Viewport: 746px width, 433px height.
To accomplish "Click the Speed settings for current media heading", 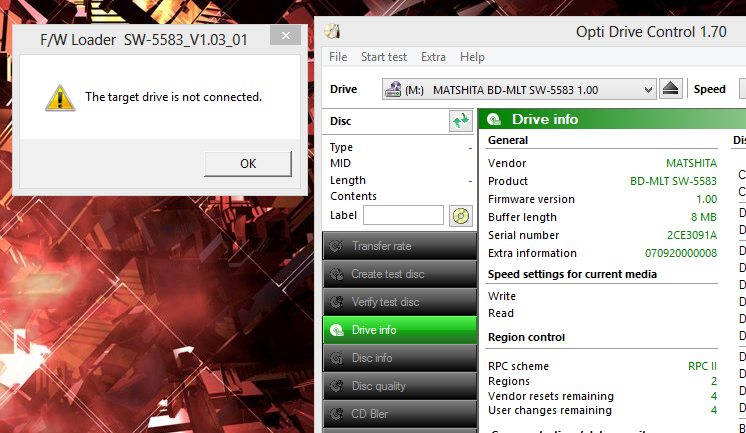I will [572, 274].
